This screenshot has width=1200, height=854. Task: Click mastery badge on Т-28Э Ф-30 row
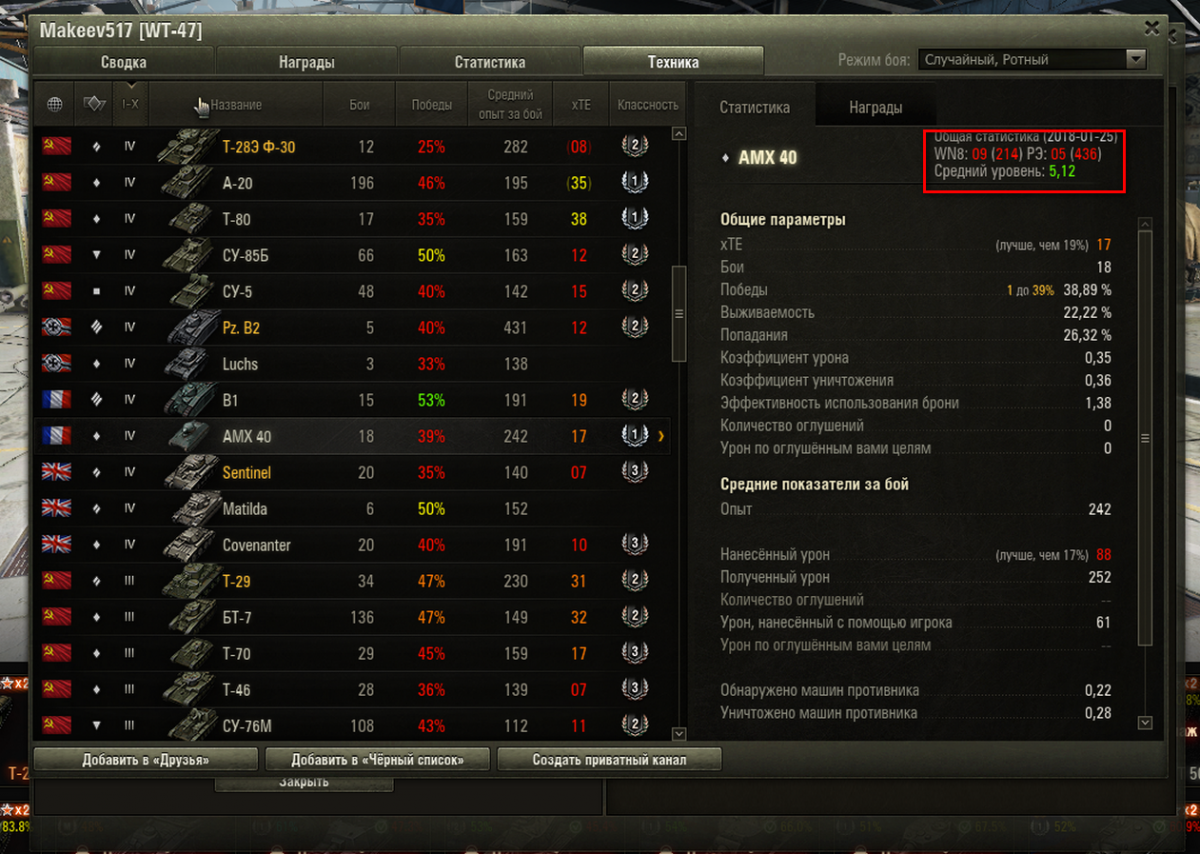click(633, 146)
